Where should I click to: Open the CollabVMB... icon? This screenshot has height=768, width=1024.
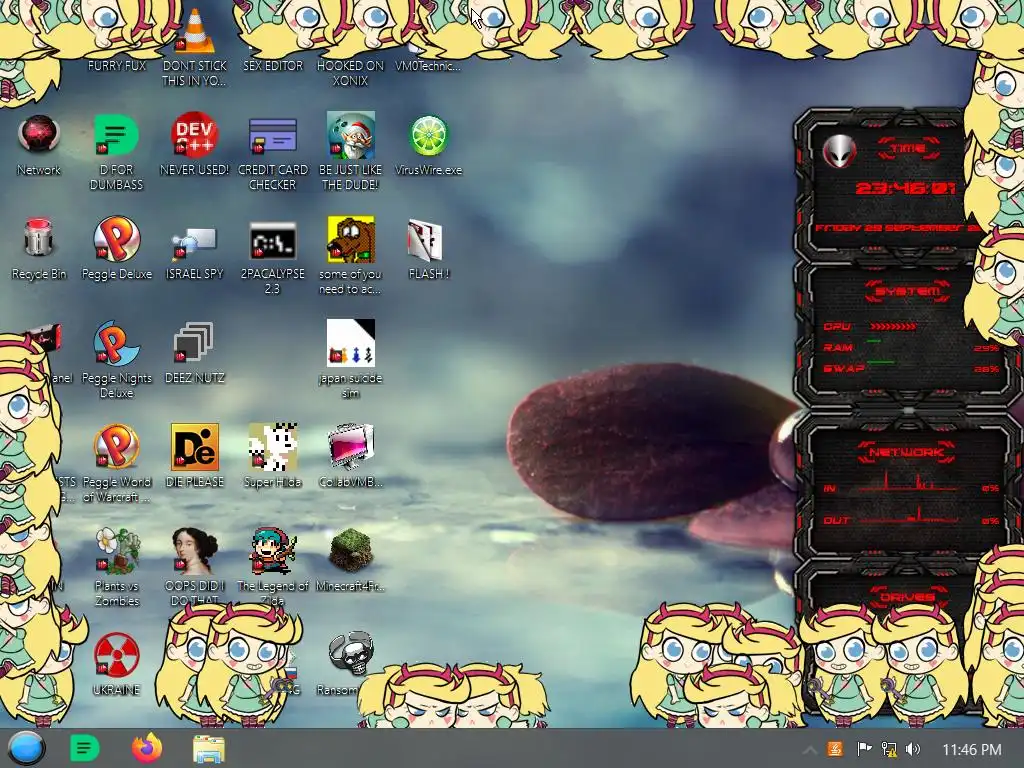pyautogui.click(x=351, y=447)
